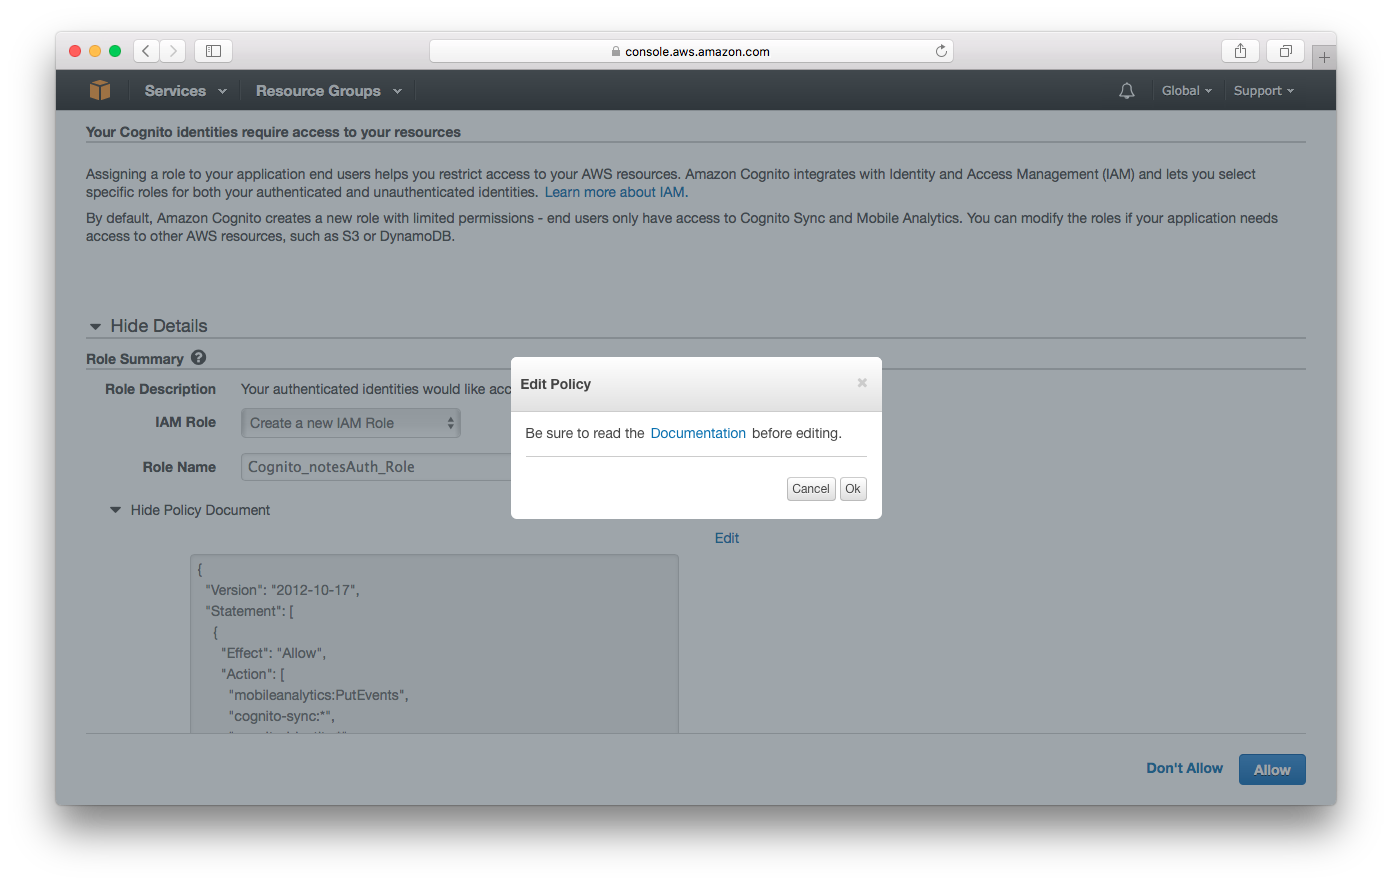Click the "cognito-sync:*" policy line
1392x885 pixels.
pos(281,716)
